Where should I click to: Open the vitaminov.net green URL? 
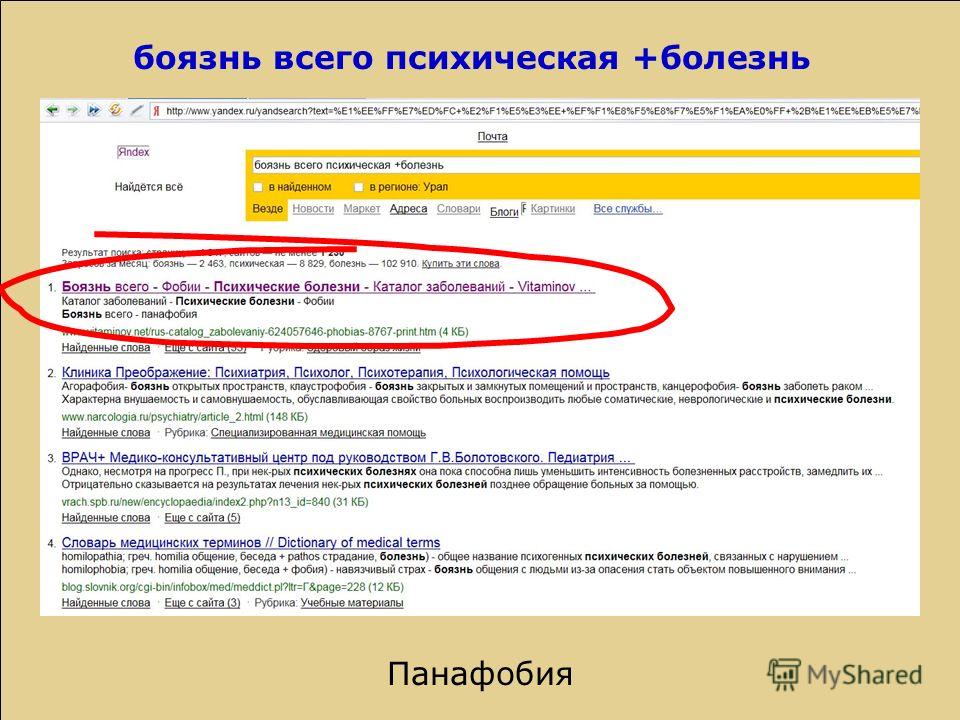click(265, 332)
